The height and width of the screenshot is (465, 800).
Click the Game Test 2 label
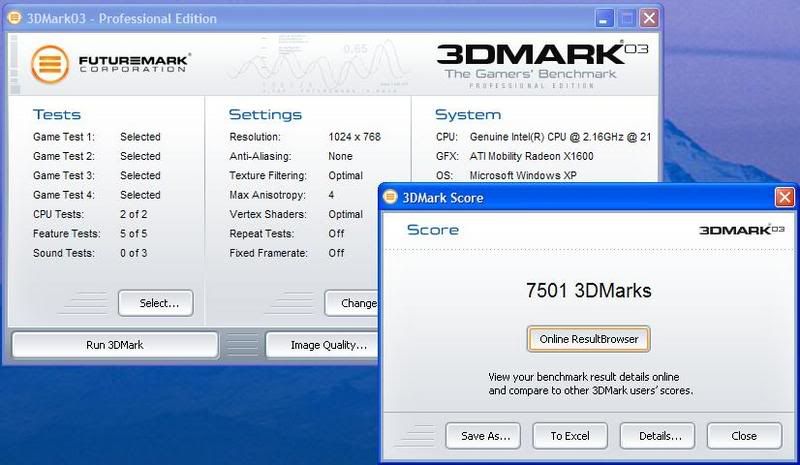tap(64, 156)
